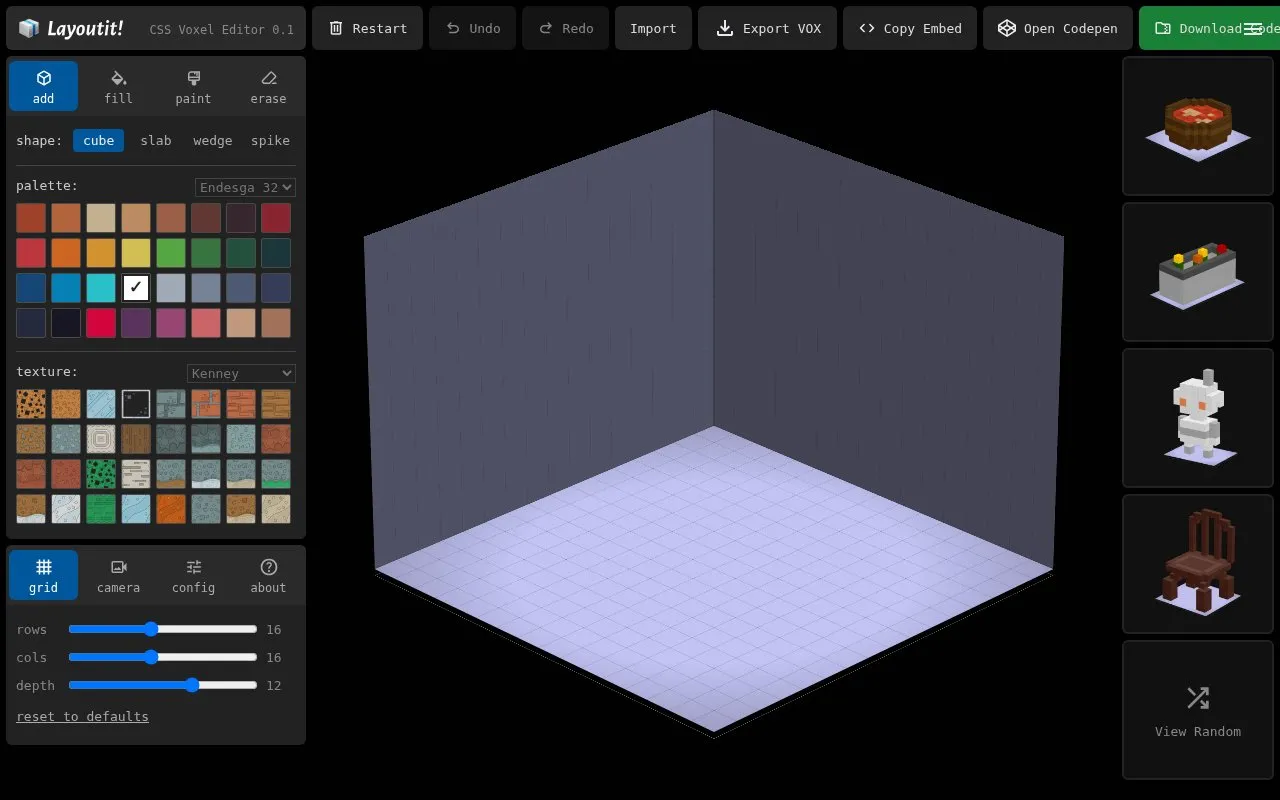
Task: Select the paint roller tool
Action: 193,86
